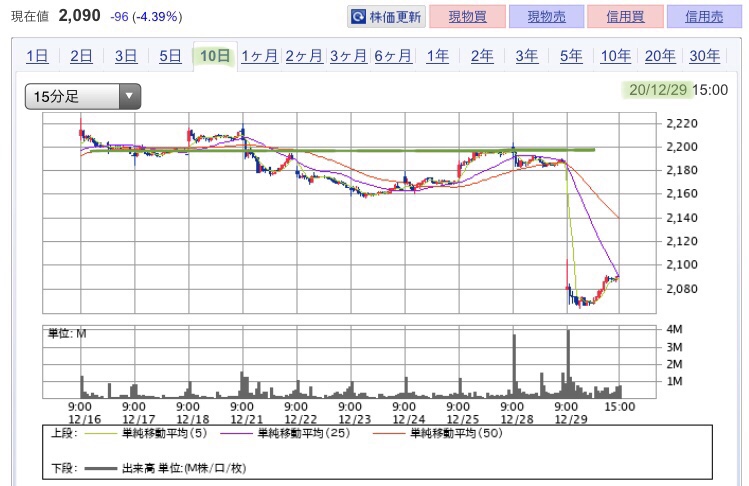The width and height of the screenshot is (749, 486).
Task: Switch chart to 1ヶ月 range
Action: pyautogui.click(x=259, y=56)
